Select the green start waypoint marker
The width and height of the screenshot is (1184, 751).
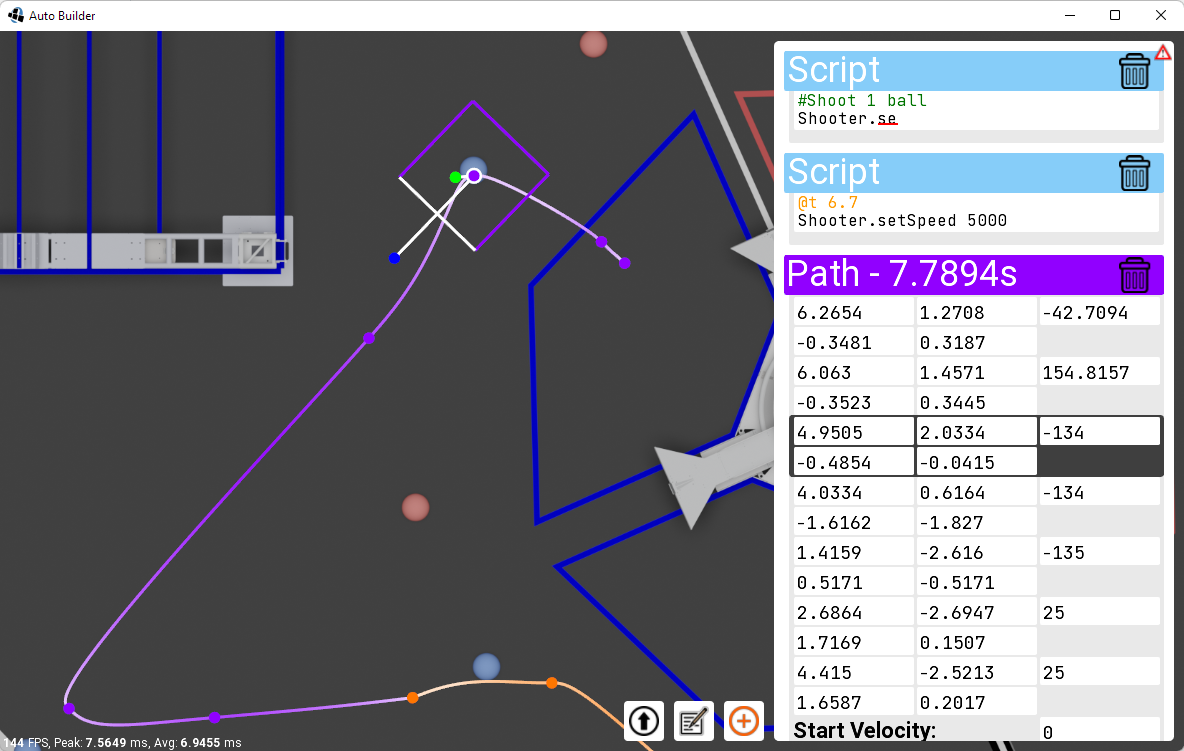[456, 177]
